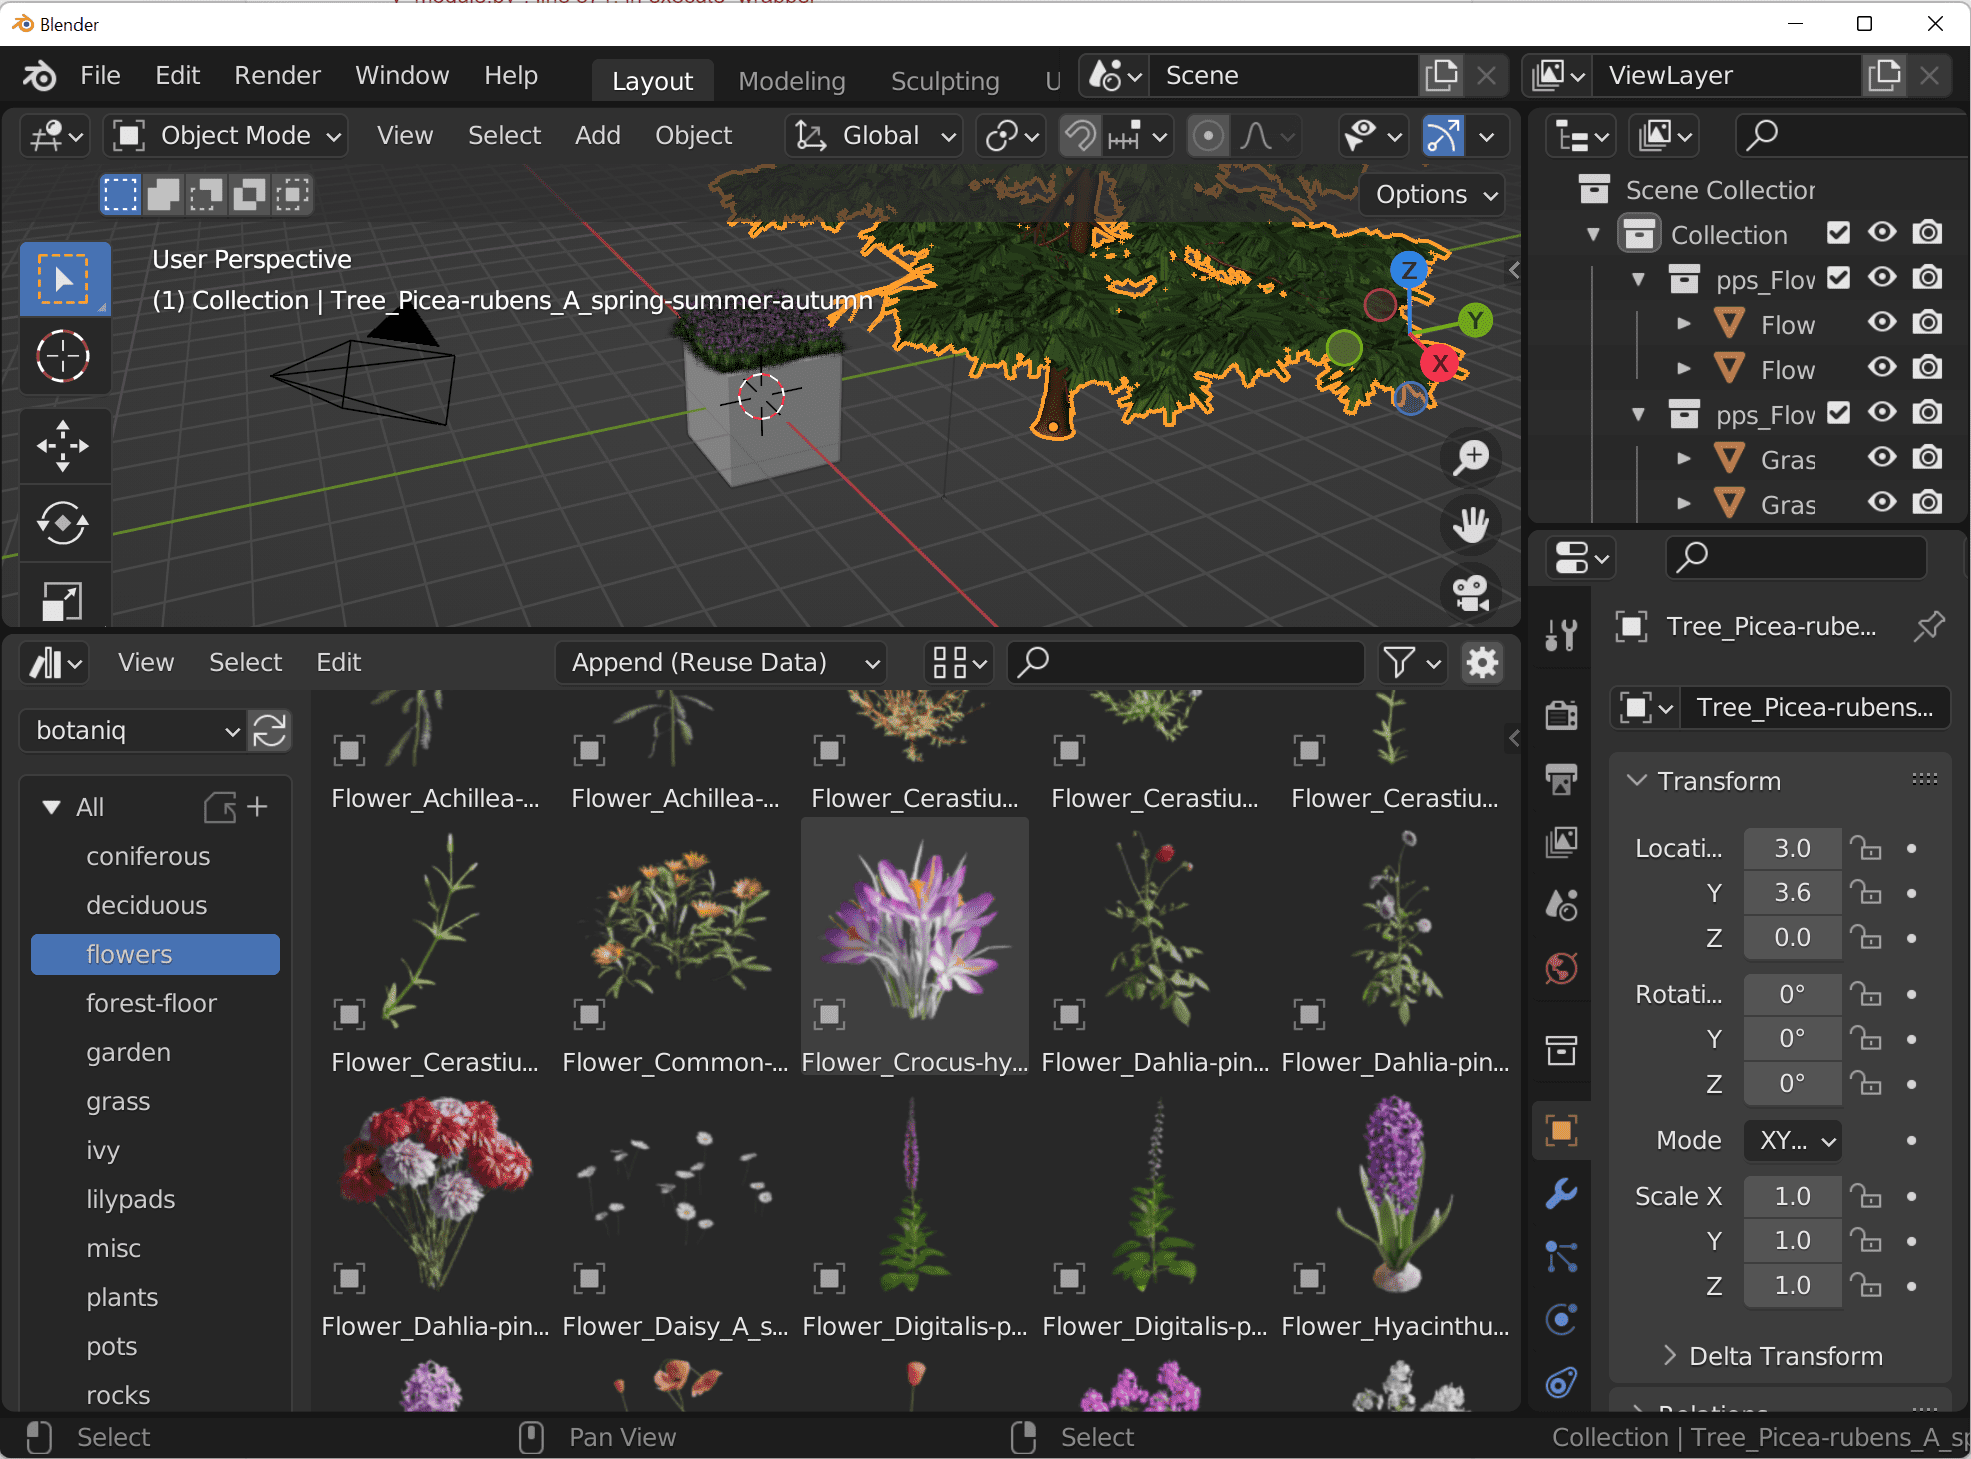
Task: Click the pan view hand icon
Action: pos(1471,524)
